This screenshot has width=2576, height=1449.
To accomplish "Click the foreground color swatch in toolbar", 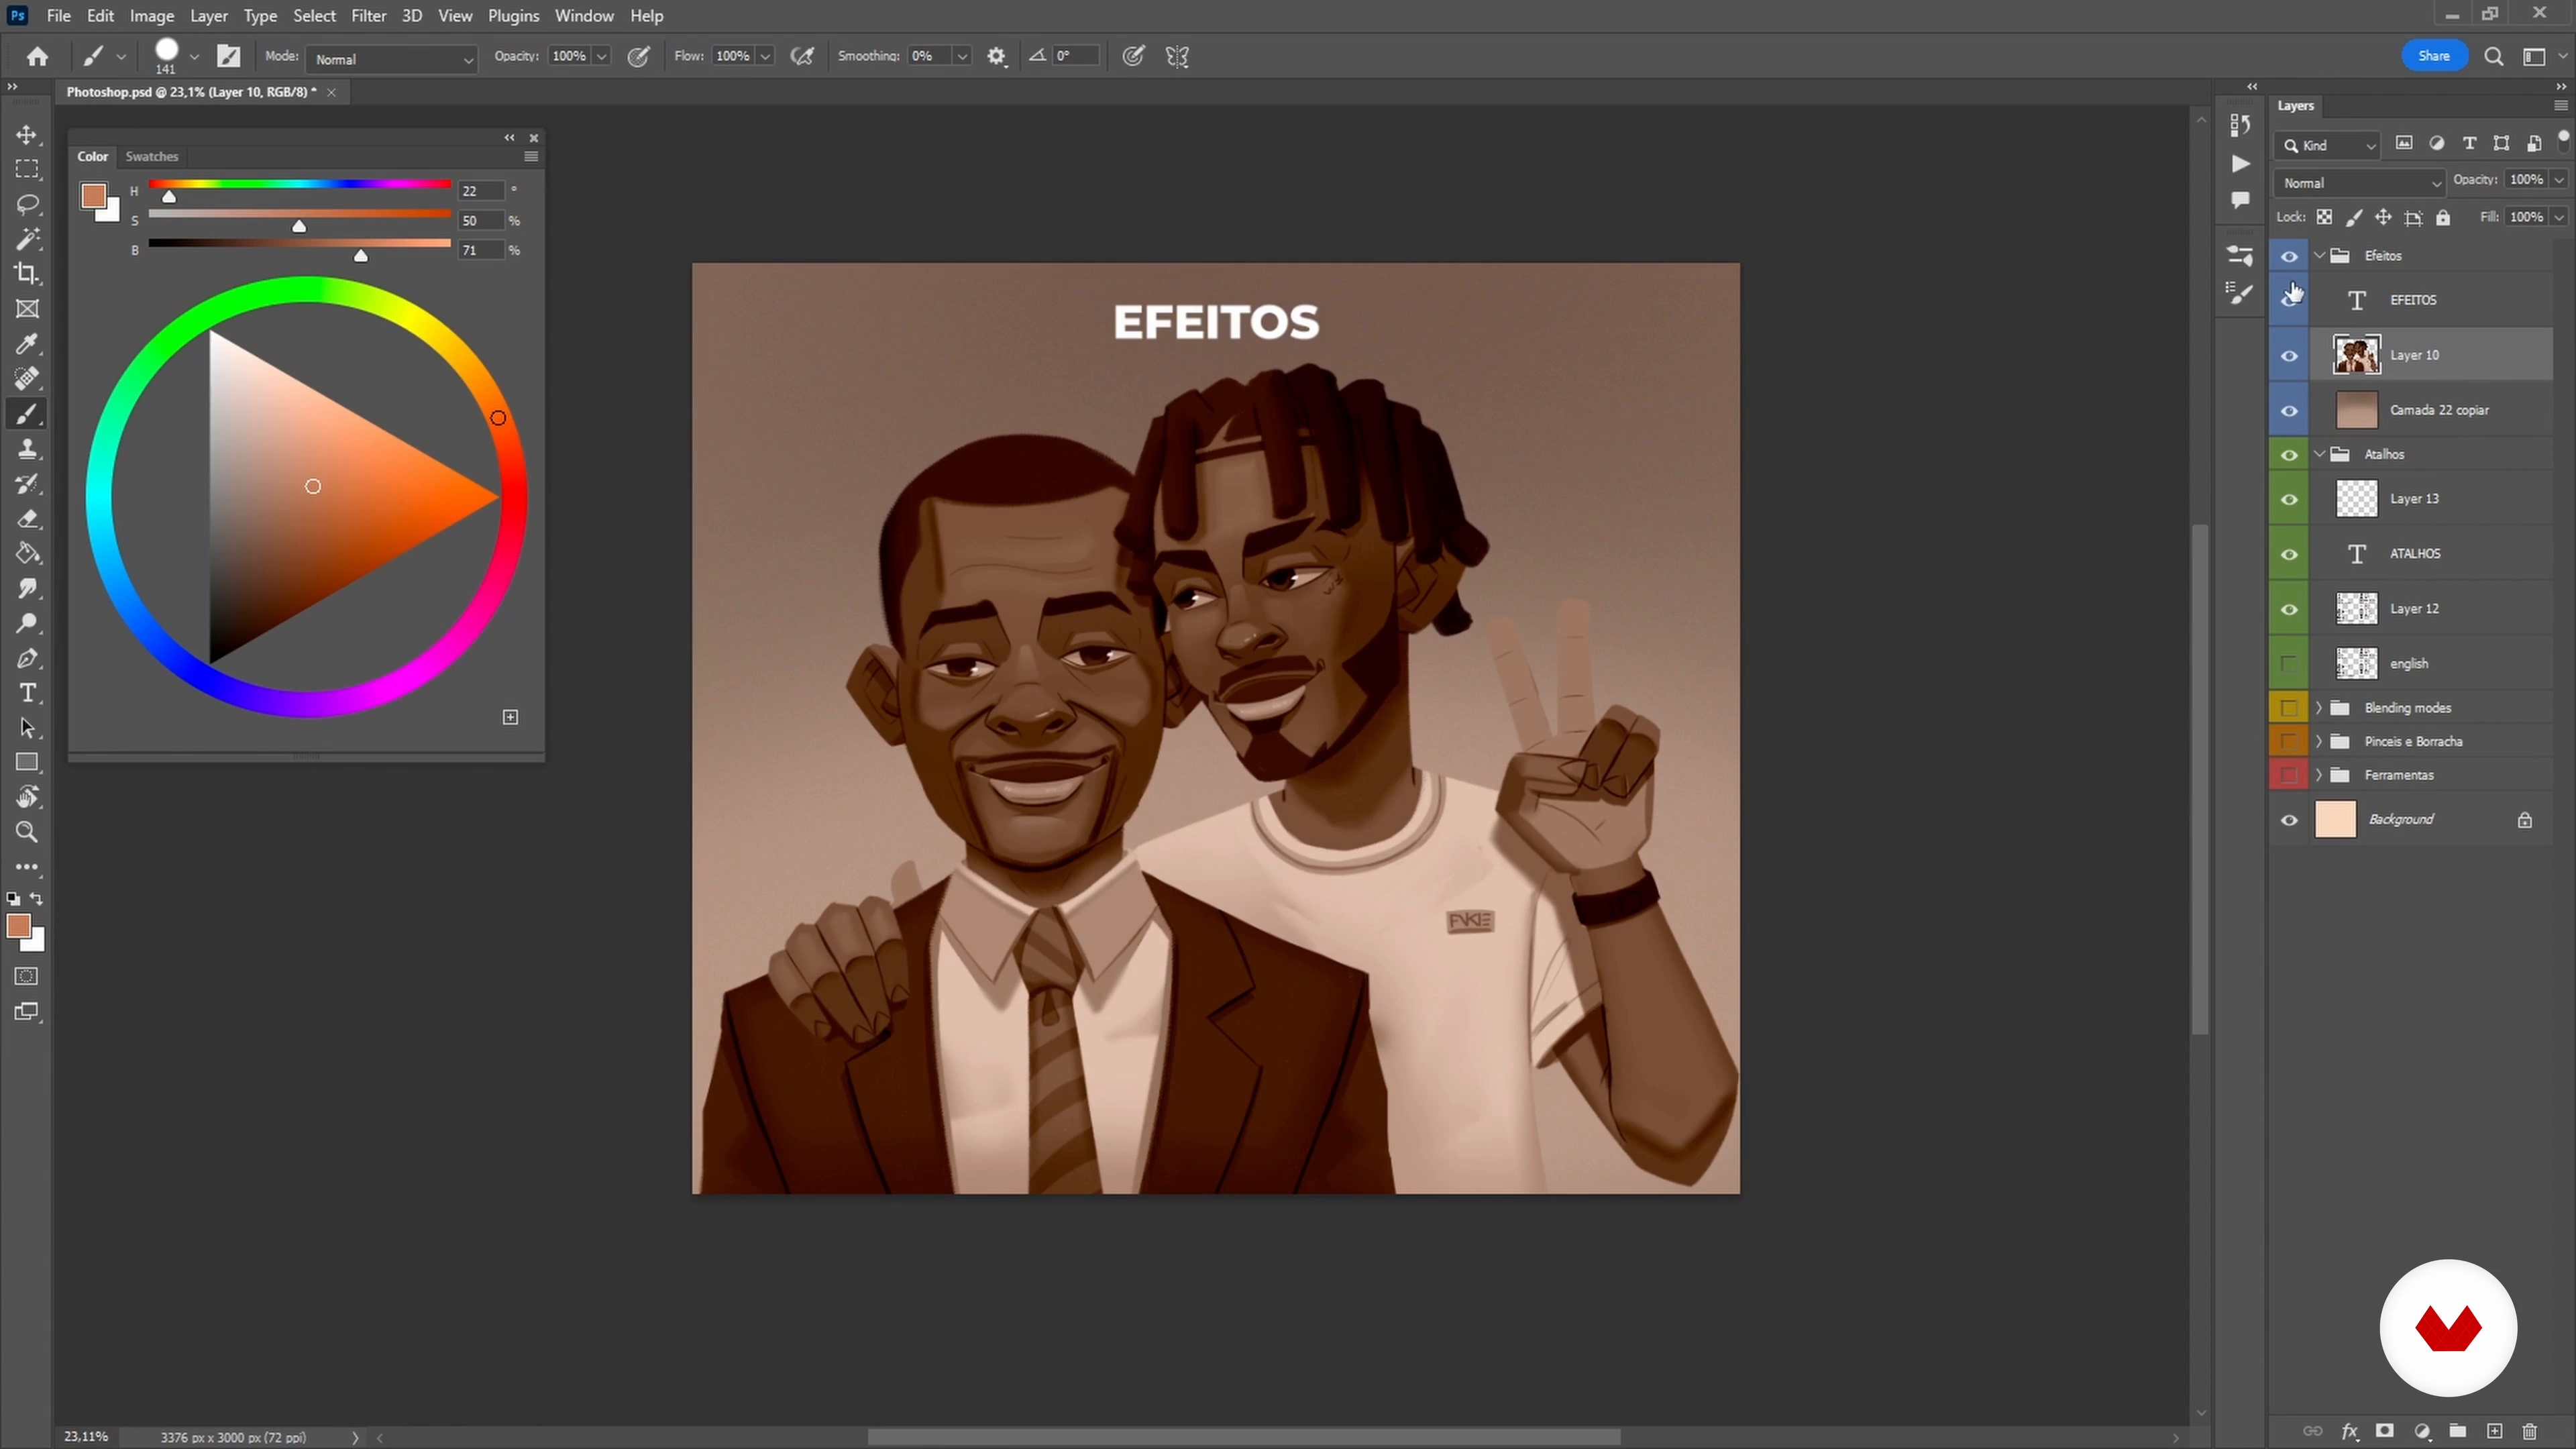I will coord(18,926).
